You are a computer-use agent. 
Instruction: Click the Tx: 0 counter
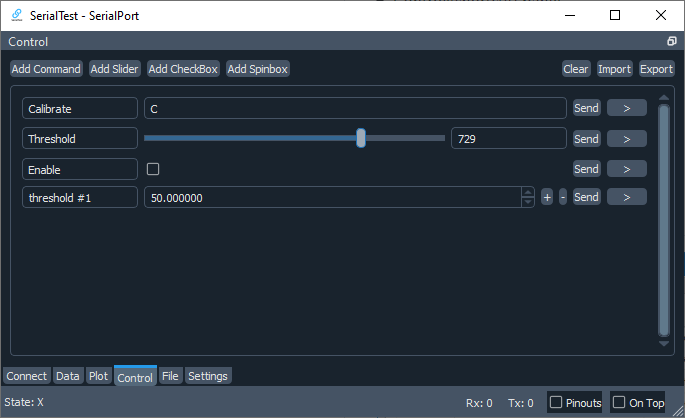point(520,403)
